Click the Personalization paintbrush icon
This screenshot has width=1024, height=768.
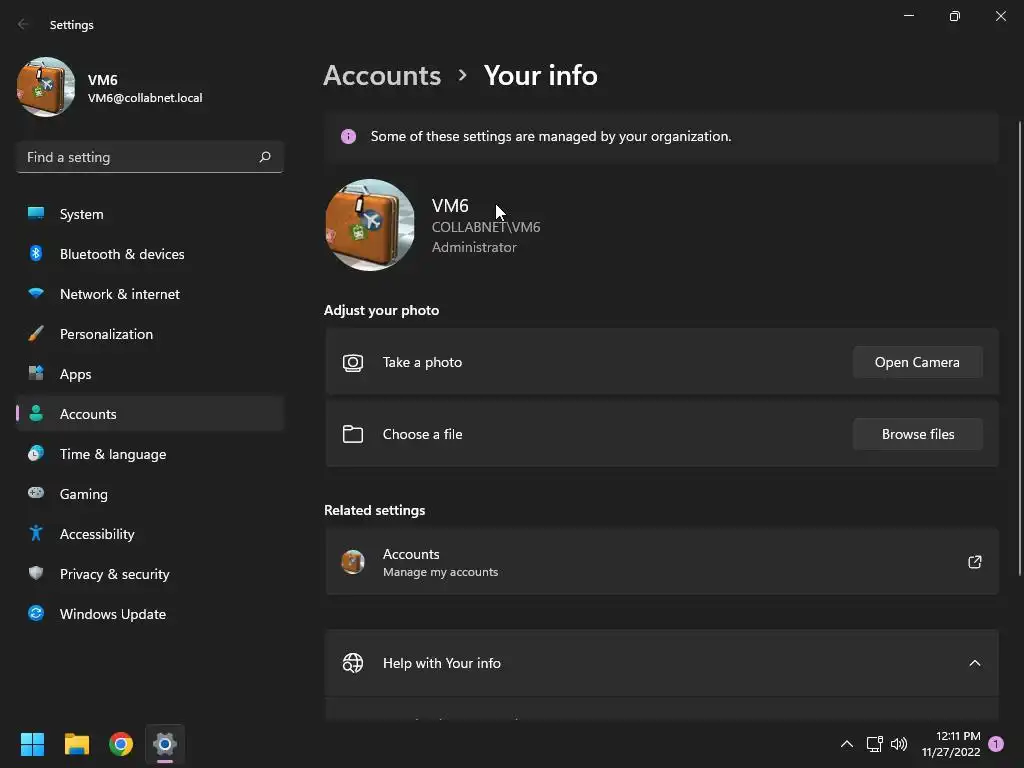[36, 334]
